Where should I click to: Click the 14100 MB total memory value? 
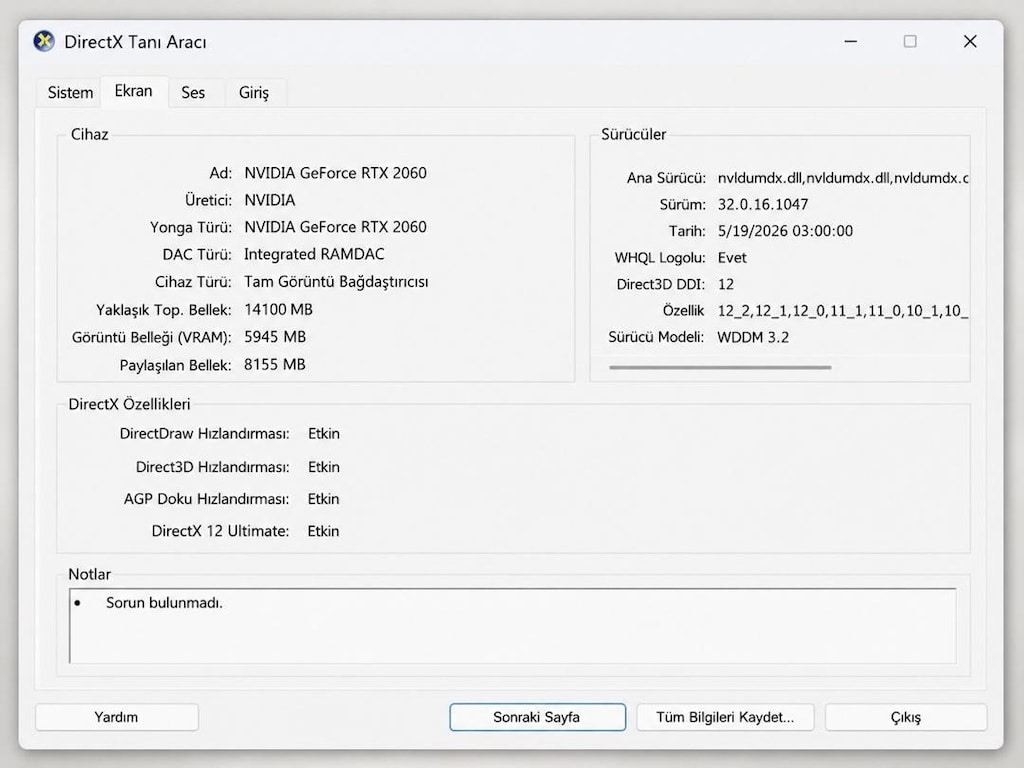[278, 310]
